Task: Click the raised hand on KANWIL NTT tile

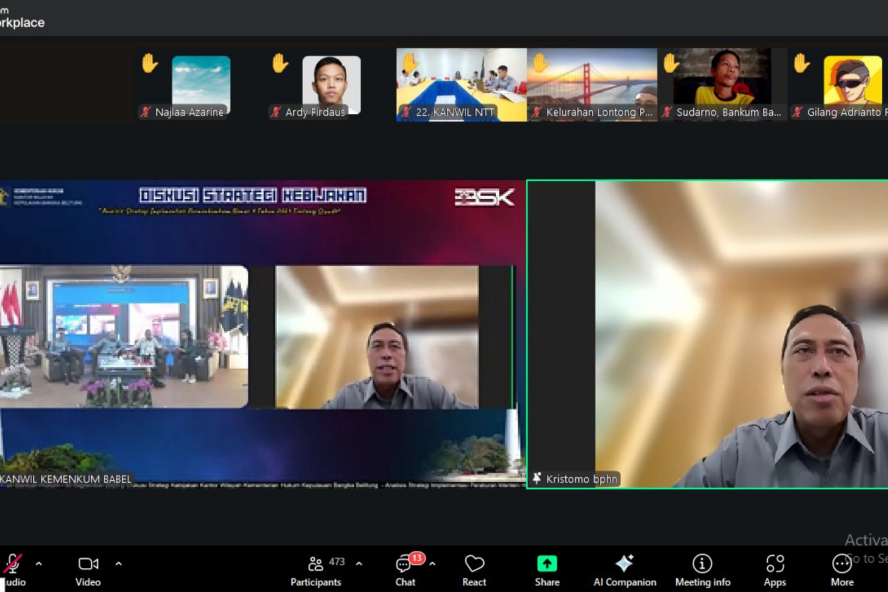Action: (410, 63)
